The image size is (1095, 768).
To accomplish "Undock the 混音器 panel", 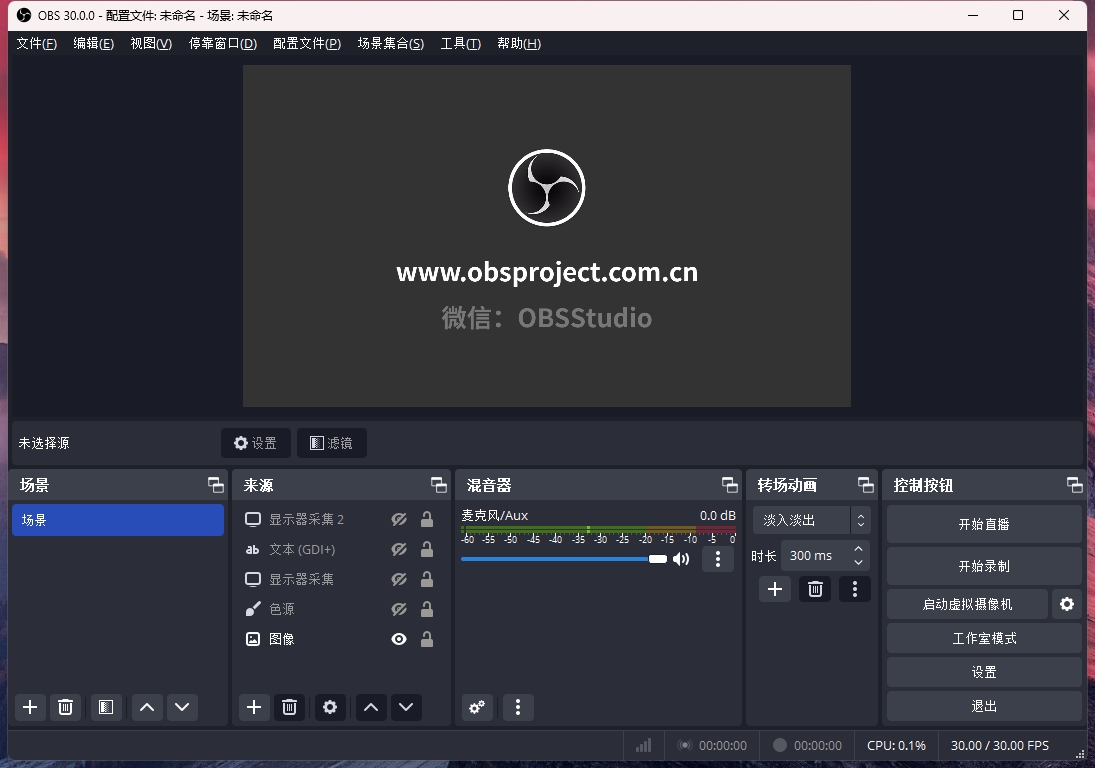I will pyautogui.click(x=730, y=485).
